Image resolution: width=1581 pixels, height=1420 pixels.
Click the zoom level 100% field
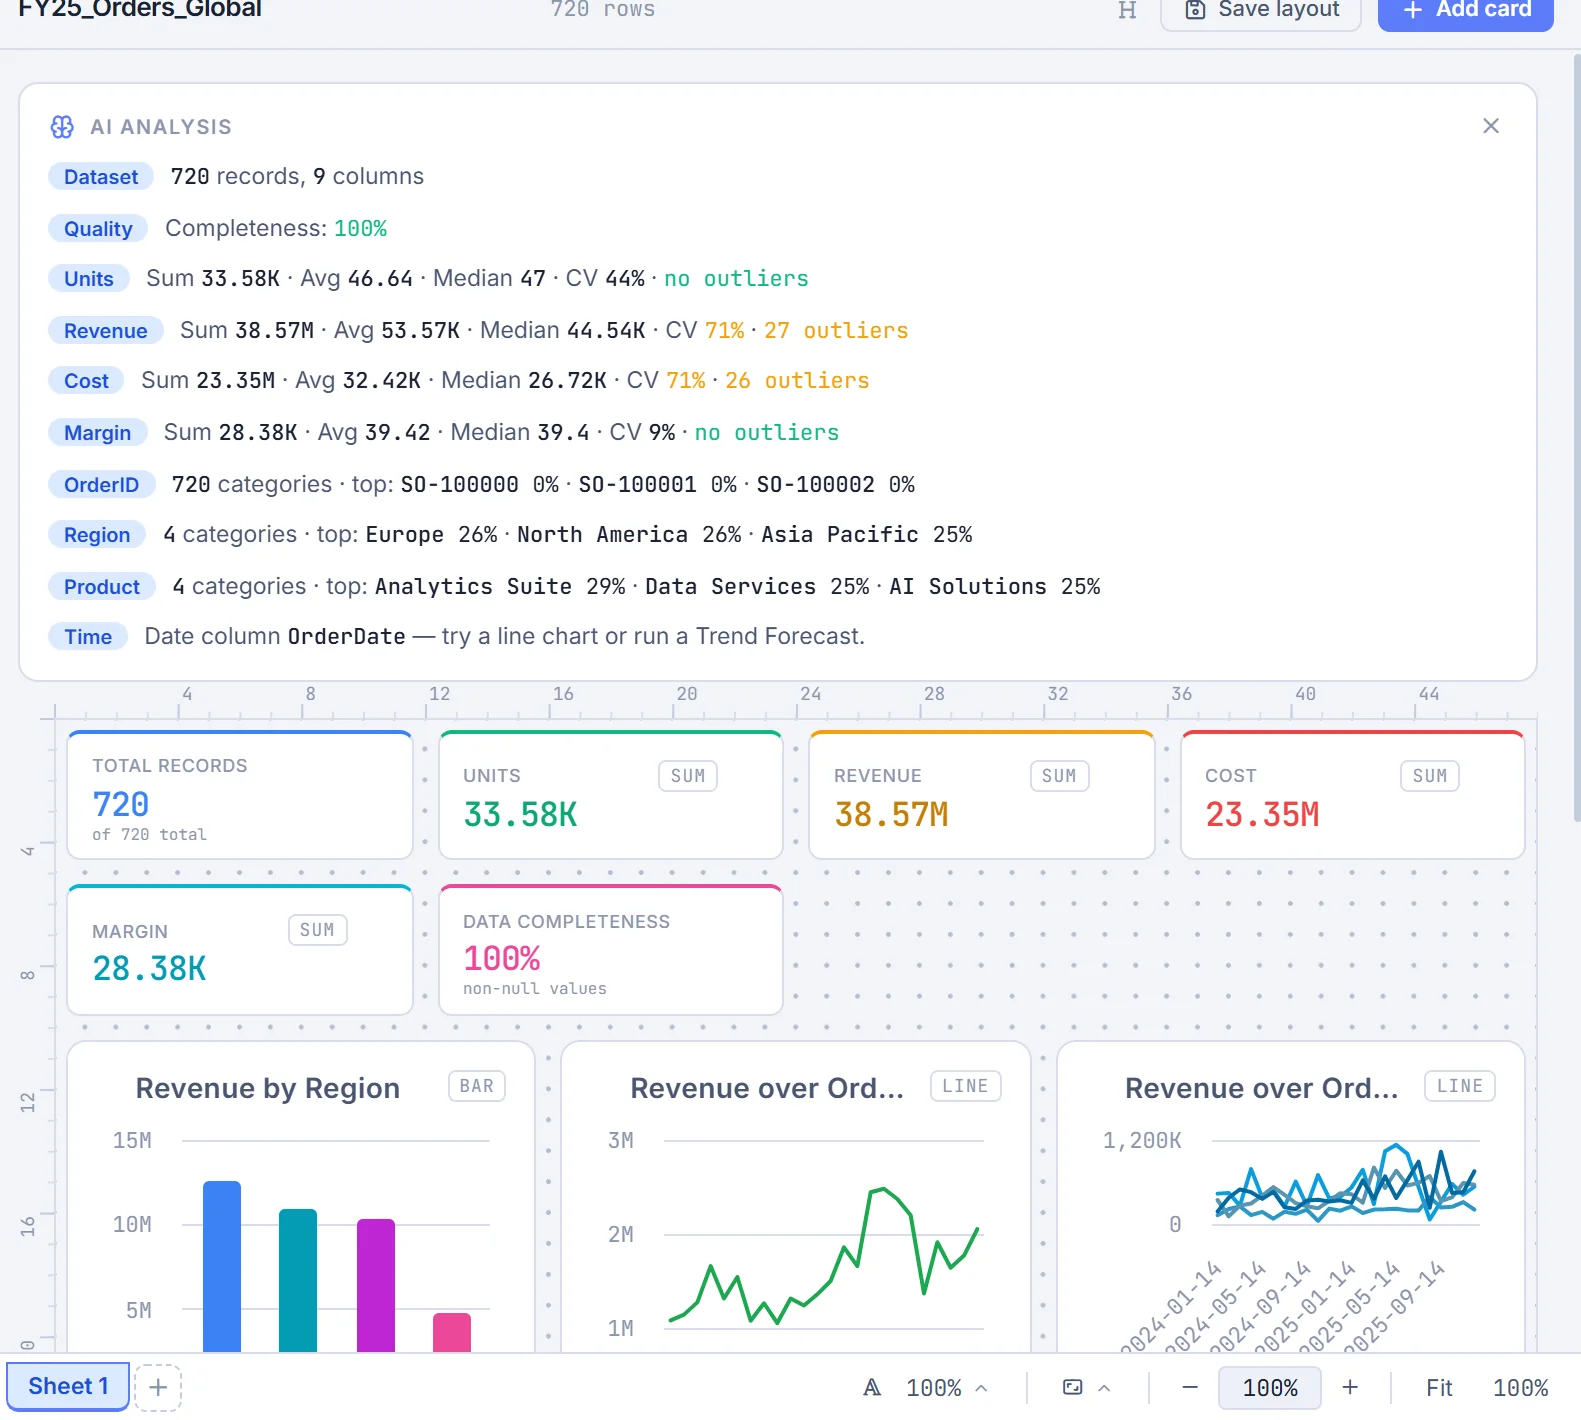1270,1388
